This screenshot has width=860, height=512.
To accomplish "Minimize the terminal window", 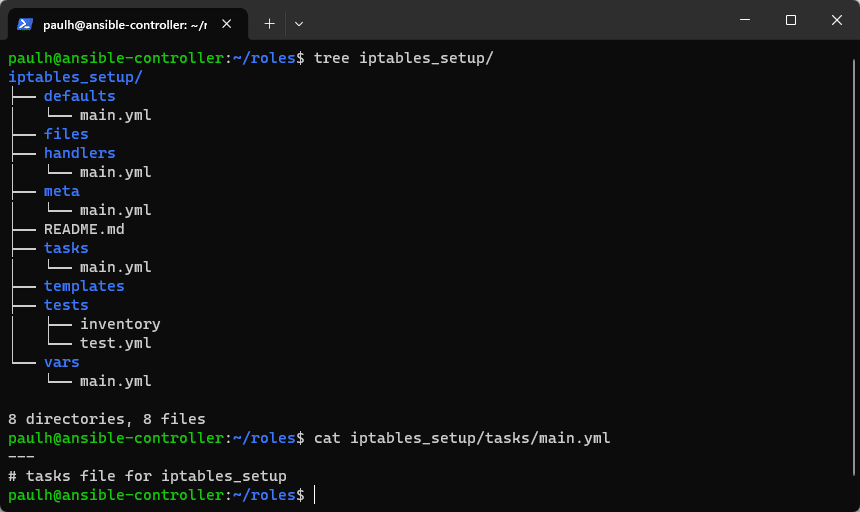I will click(x=744, y=20).
